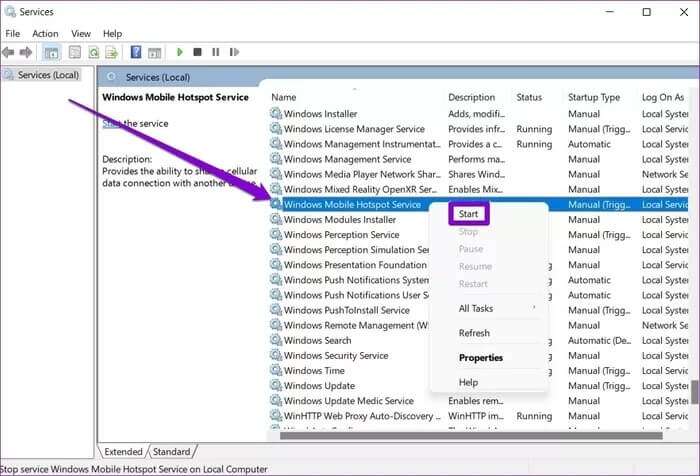The width and height of the screenshot is (700, 476).
Task: Select Windows Installer service row
Action: [x=479, y=114]
